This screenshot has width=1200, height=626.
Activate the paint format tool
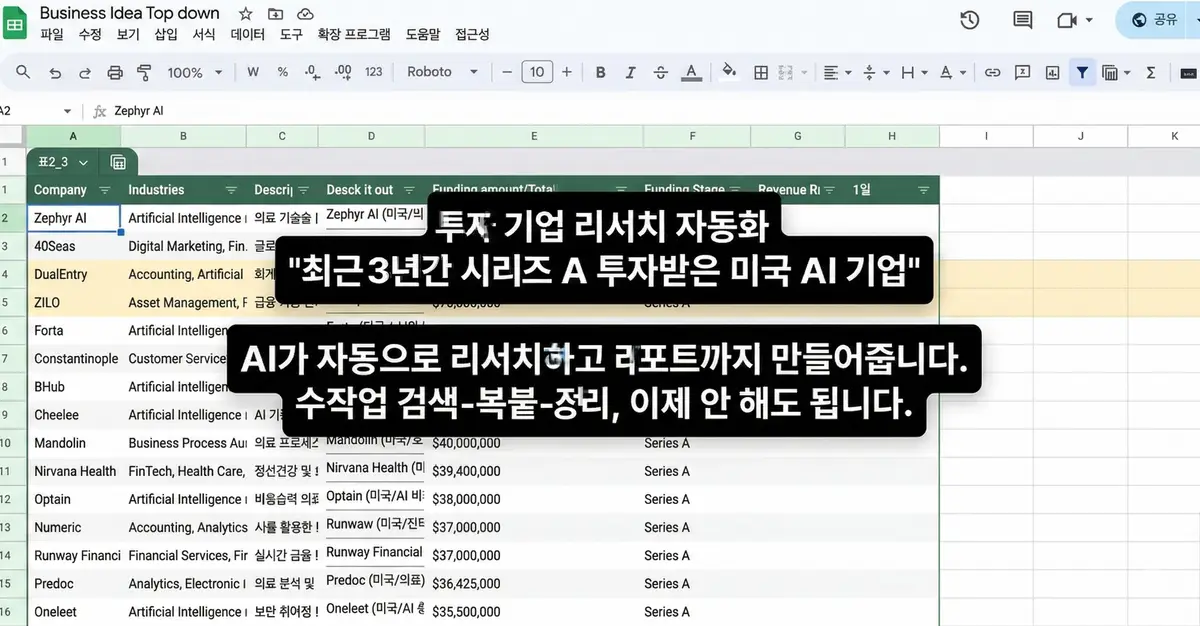pos(143,72)
